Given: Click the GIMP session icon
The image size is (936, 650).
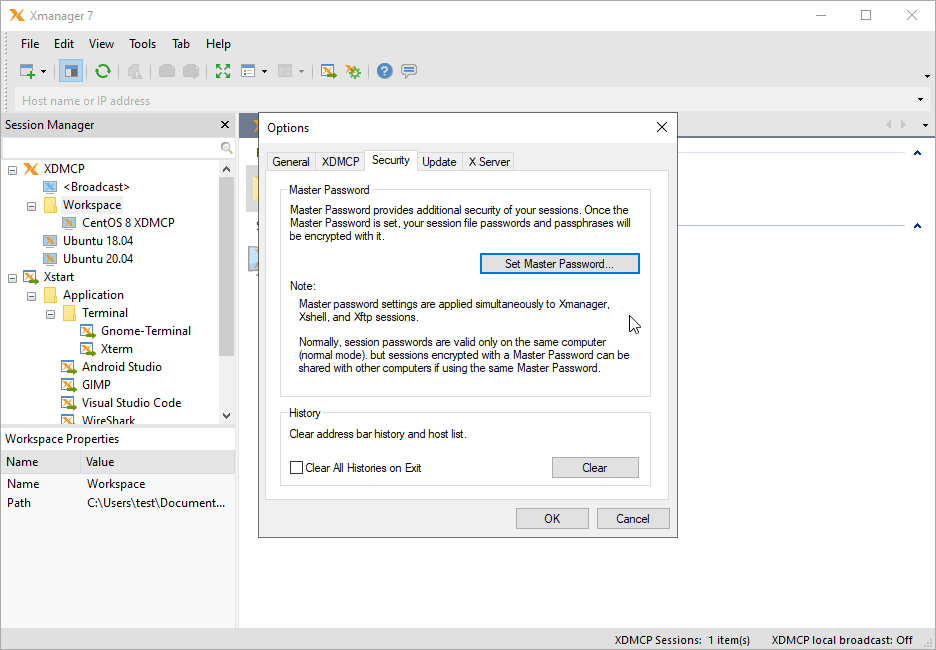Looking at the screenshot, I should click(x=69, y=385).
